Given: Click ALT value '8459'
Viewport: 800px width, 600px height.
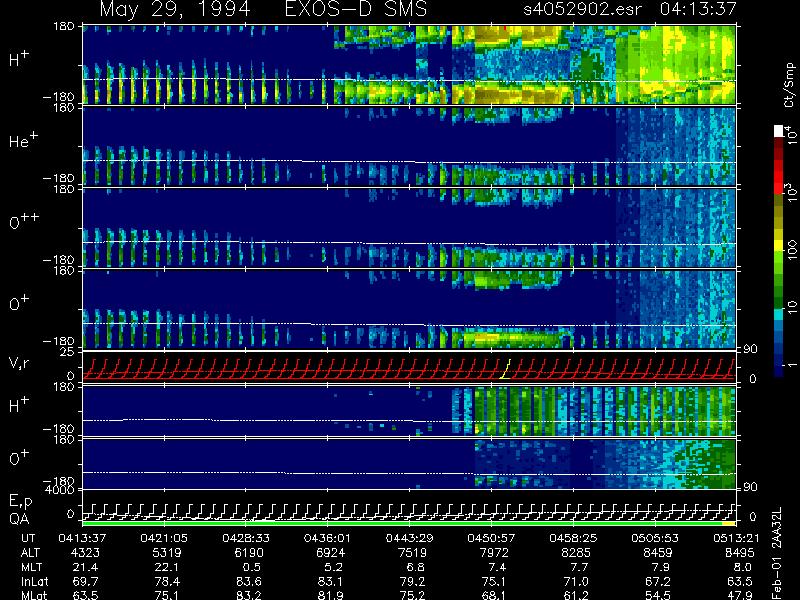Looking at the screenshot, I should 658,553.
